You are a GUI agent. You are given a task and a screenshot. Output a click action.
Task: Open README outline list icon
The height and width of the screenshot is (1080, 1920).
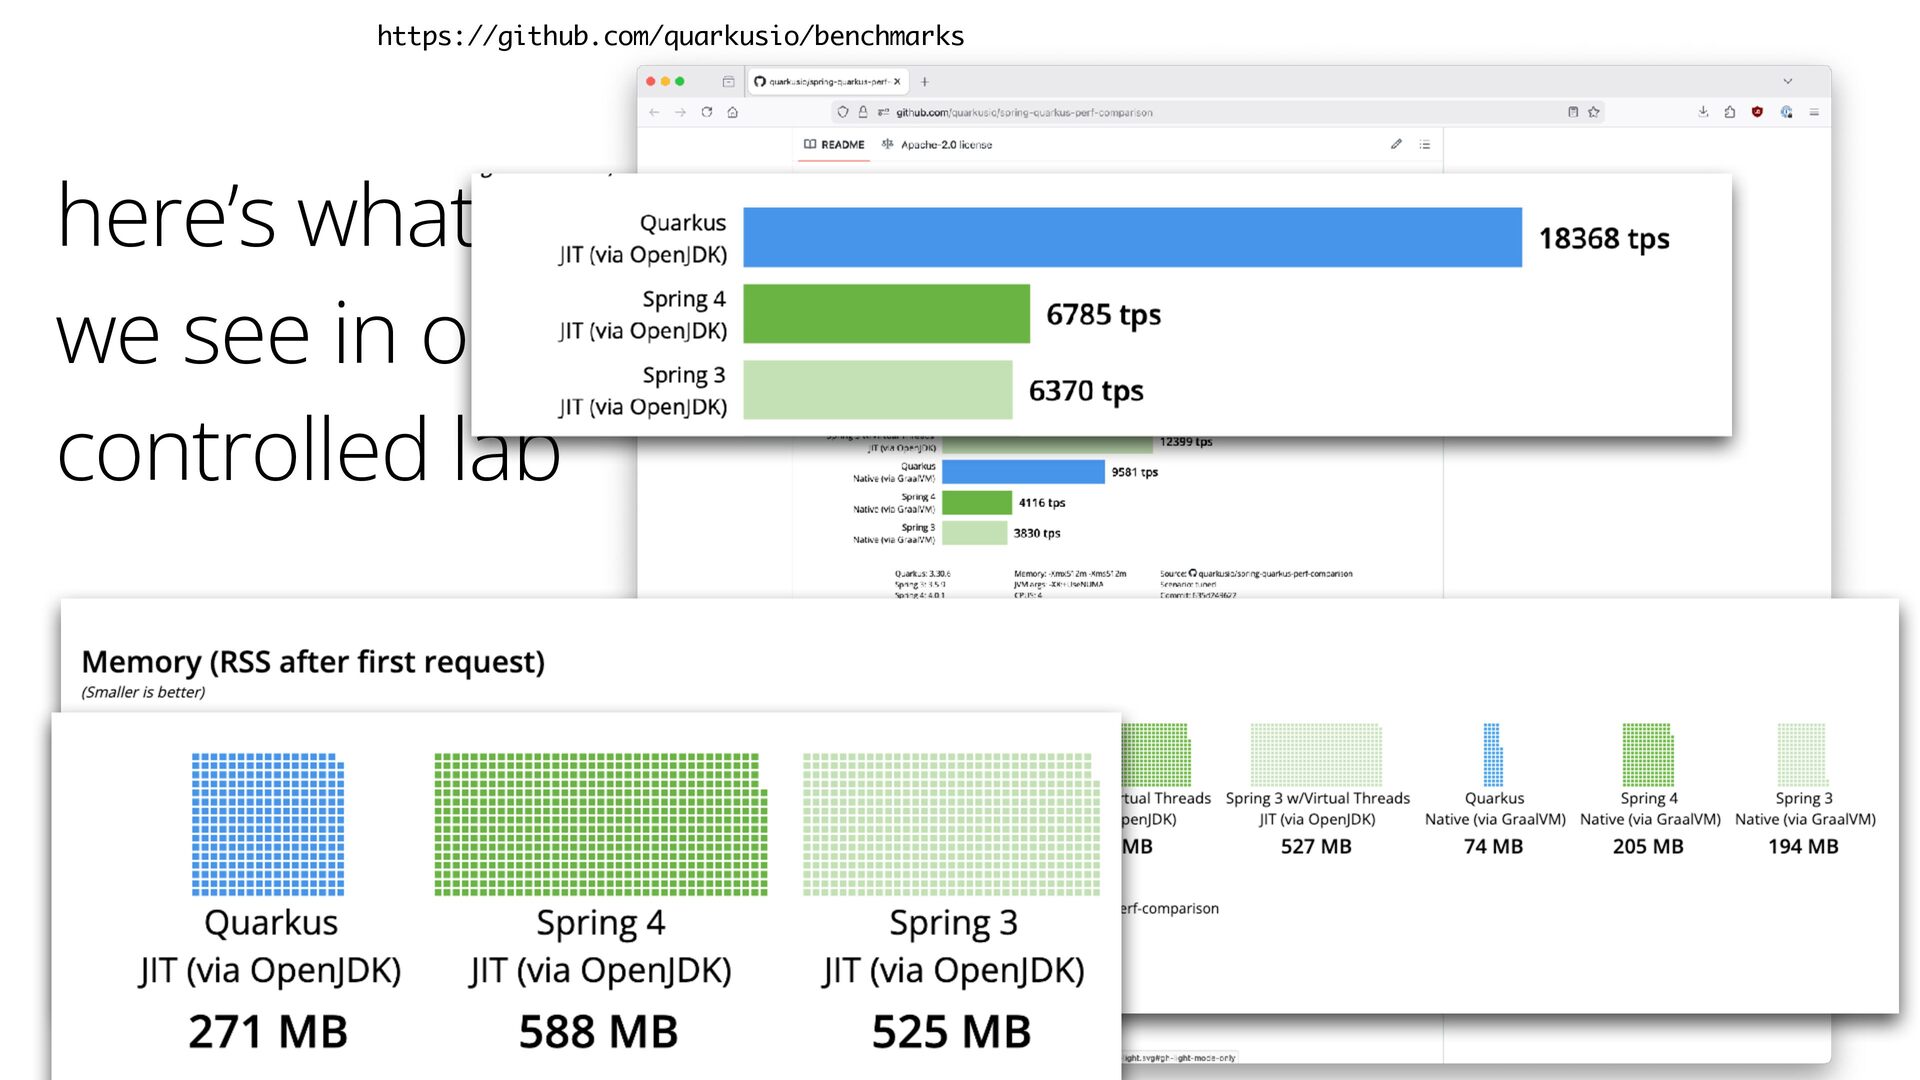pos(1425,144)
